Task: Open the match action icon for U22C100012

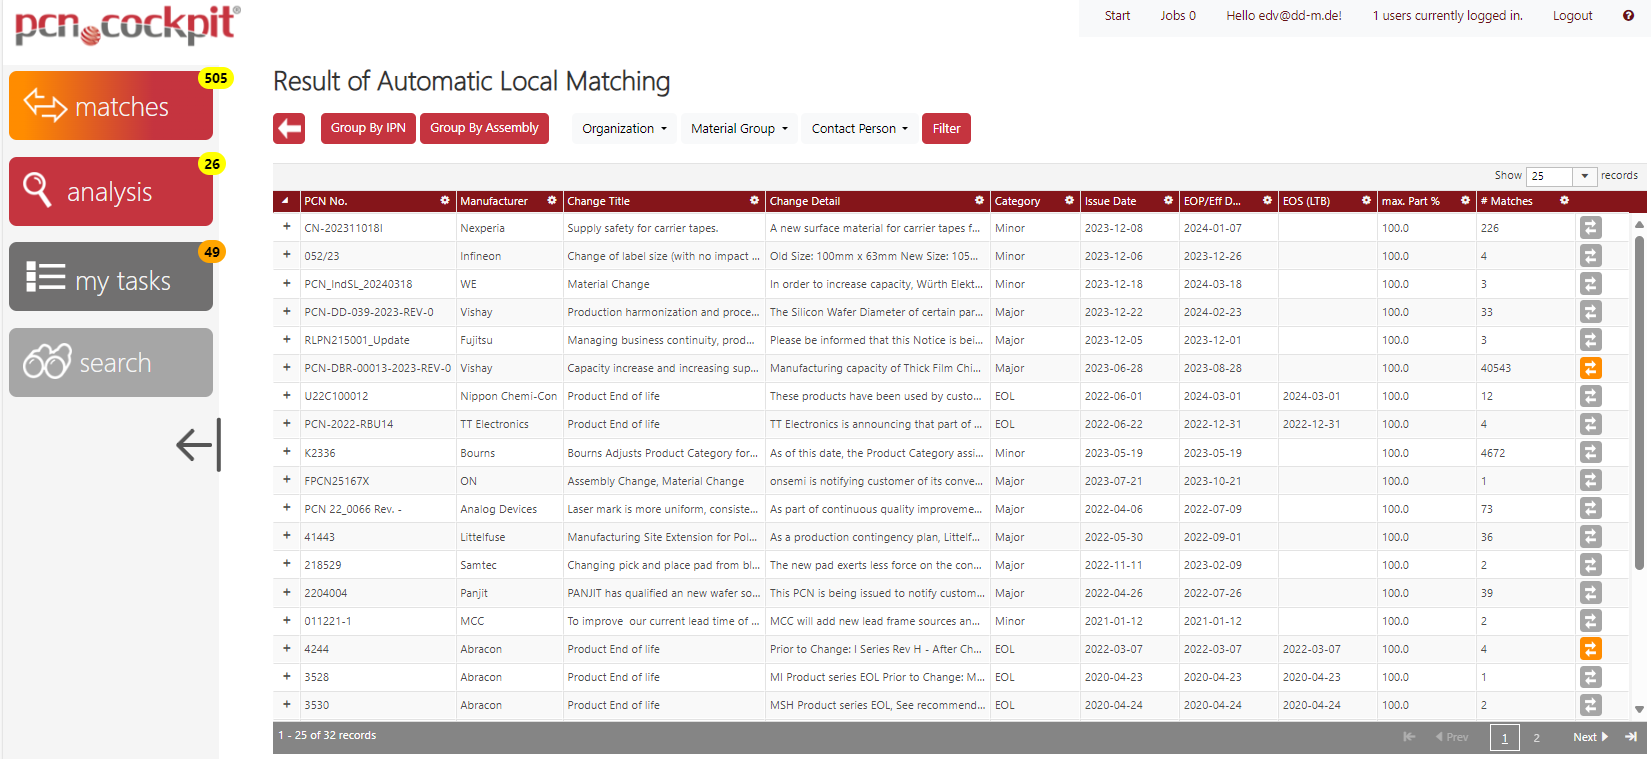Action: (x=1590, y=396)
